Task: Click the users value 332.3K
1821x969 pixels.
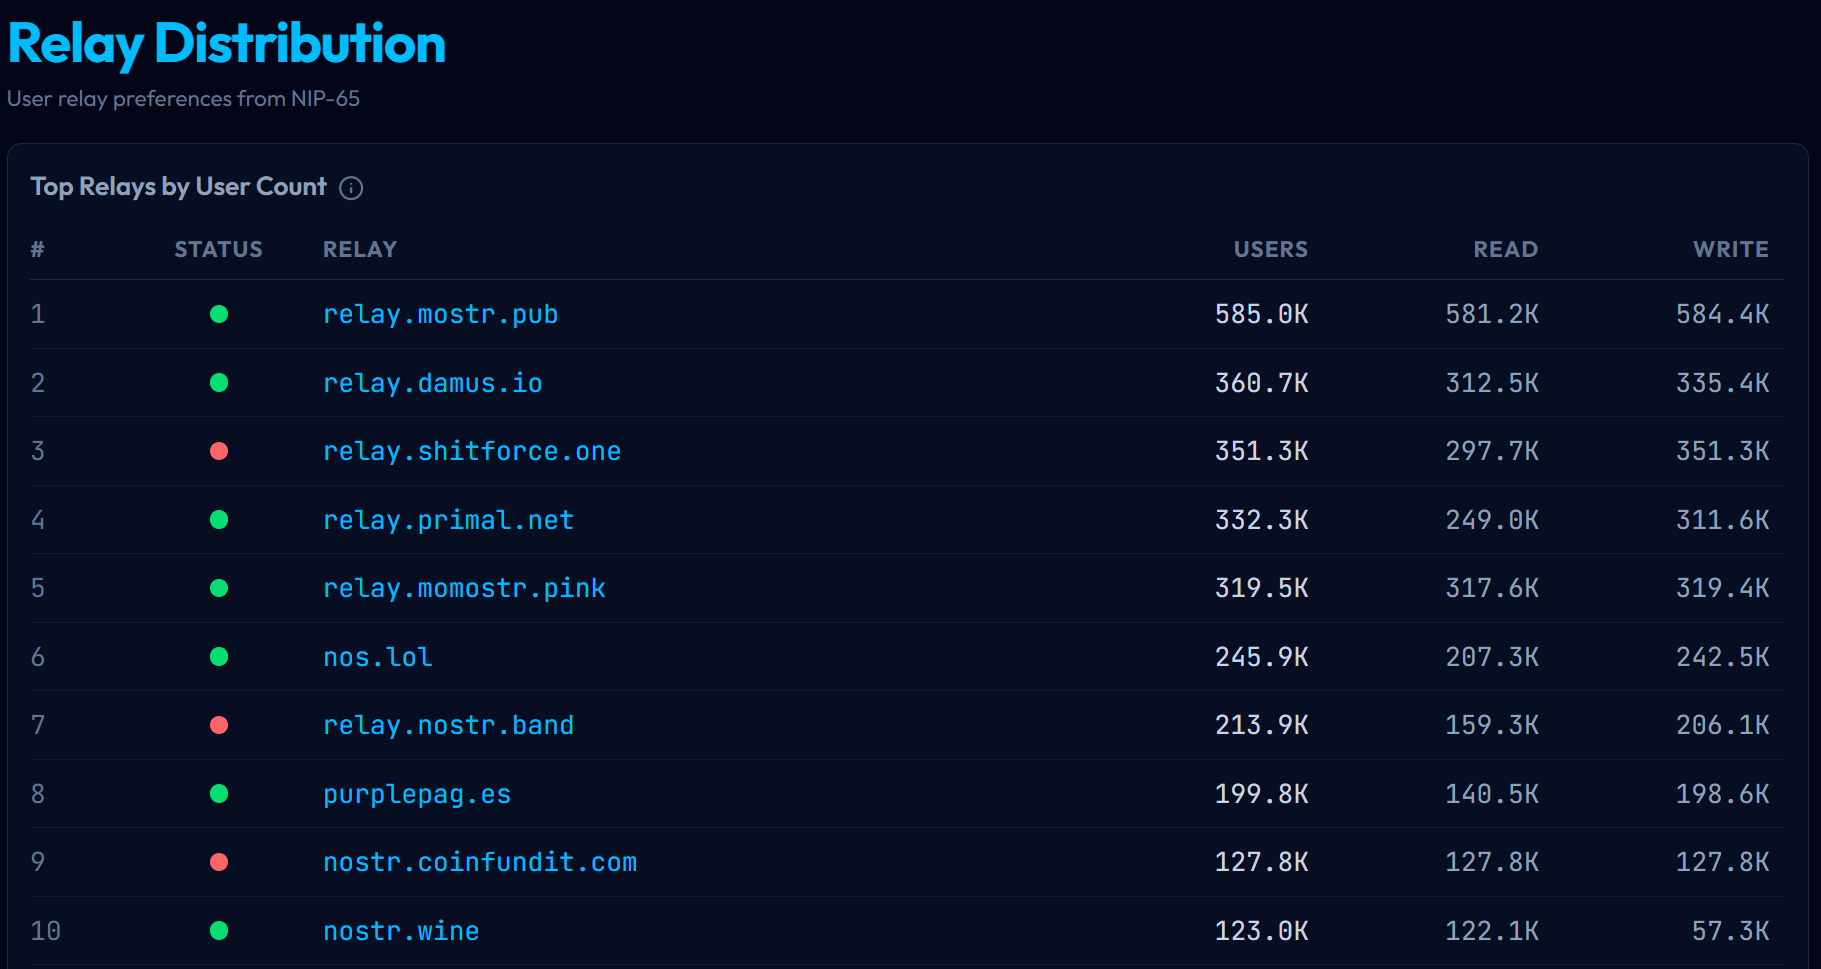Action: point(1261,520)
